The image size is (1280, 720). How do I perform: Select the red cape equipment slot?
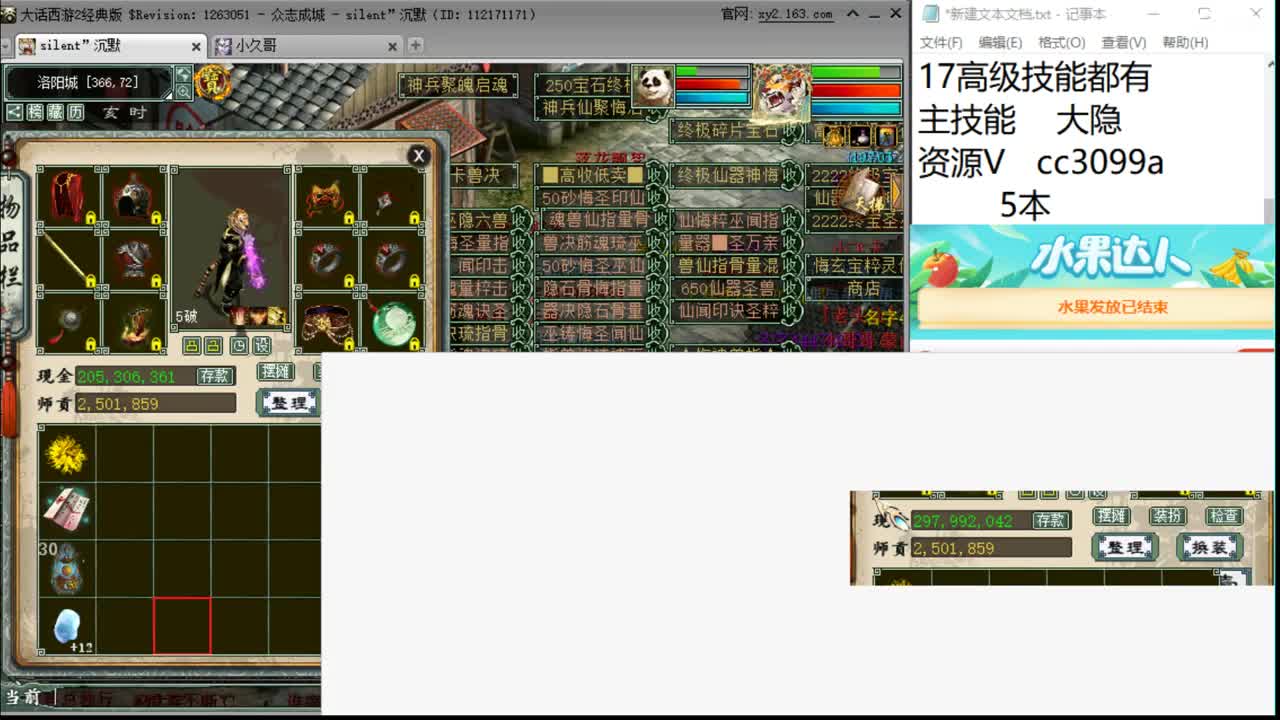click(68, 197)
